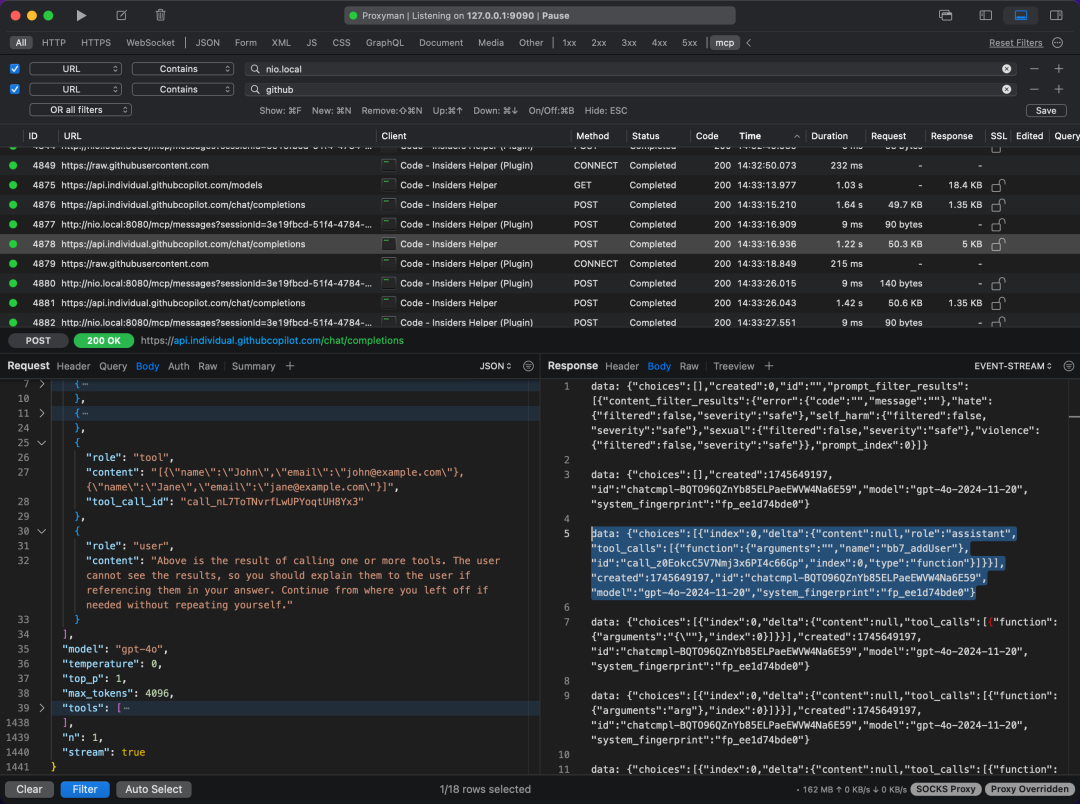
Task: Add a filter row with the plus icon beside github
Action: (x=1060, y=89)
